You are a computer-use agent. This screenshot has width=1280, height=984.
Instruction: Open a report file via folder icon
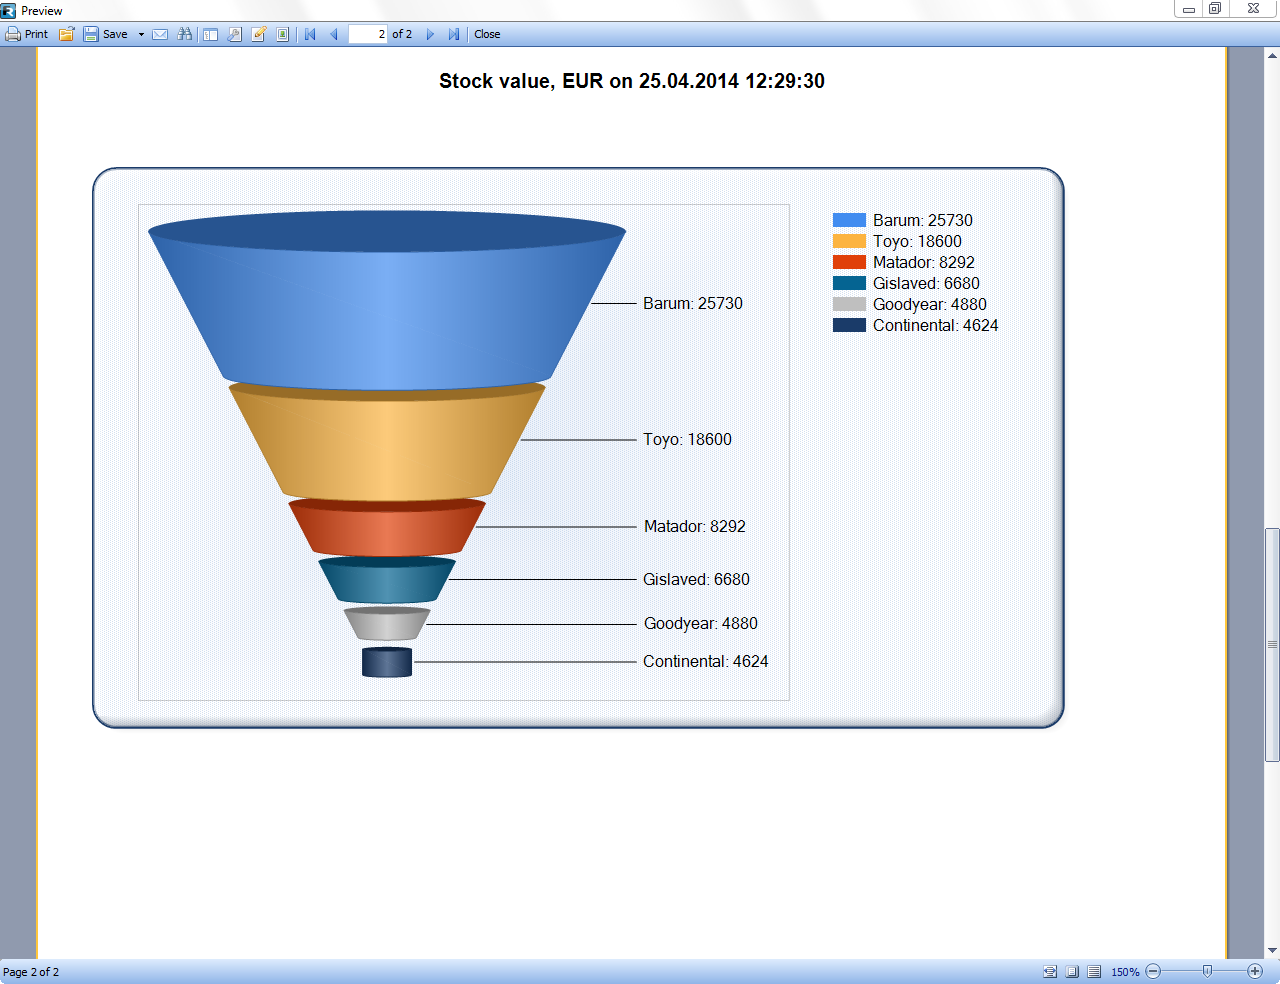click(67, 34)
